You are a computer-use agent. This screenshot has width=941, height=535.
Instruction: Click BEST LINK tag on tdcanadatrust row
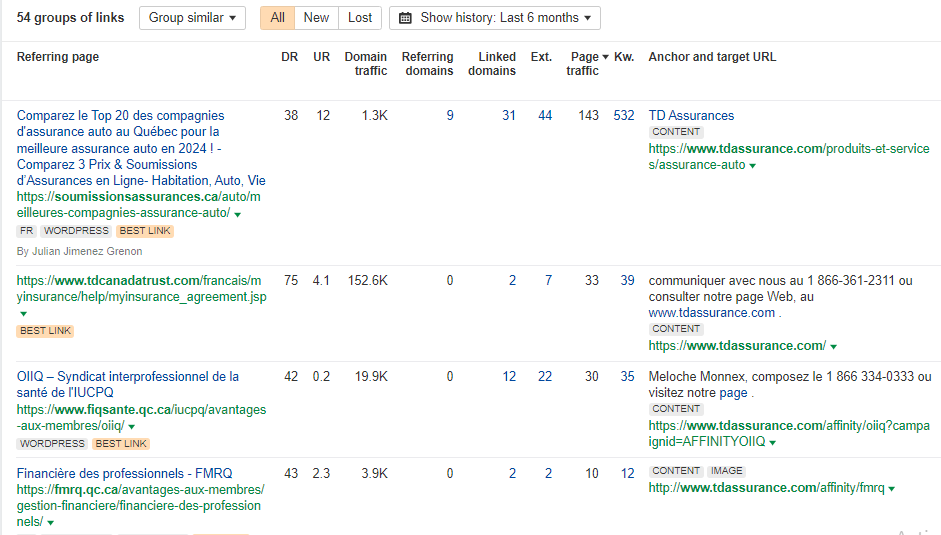point(45,331)
